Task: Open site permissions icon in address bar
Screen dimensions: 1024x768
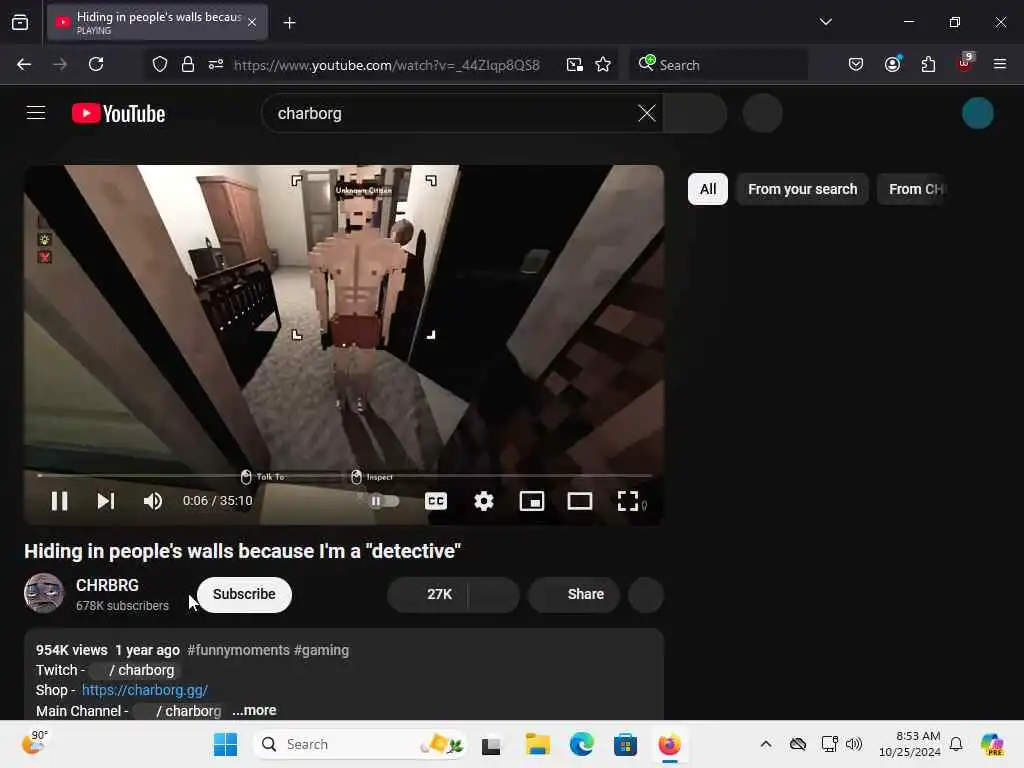Action: 216,64
